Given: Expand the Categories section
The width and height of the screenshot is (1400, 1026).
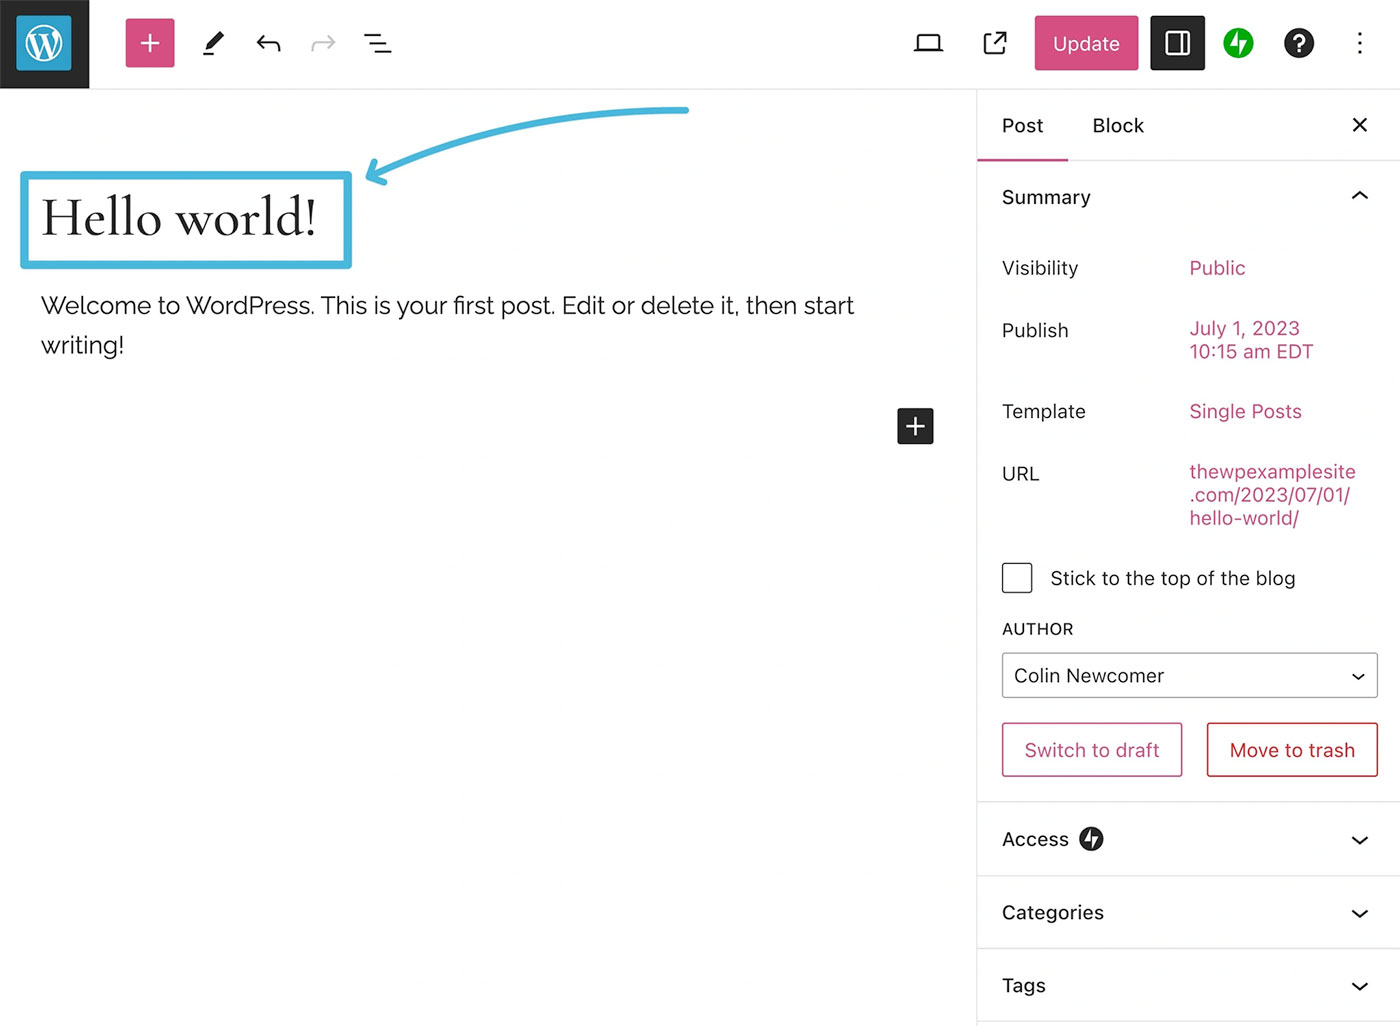Looking at the screenshot, I should pos(1188,912).
